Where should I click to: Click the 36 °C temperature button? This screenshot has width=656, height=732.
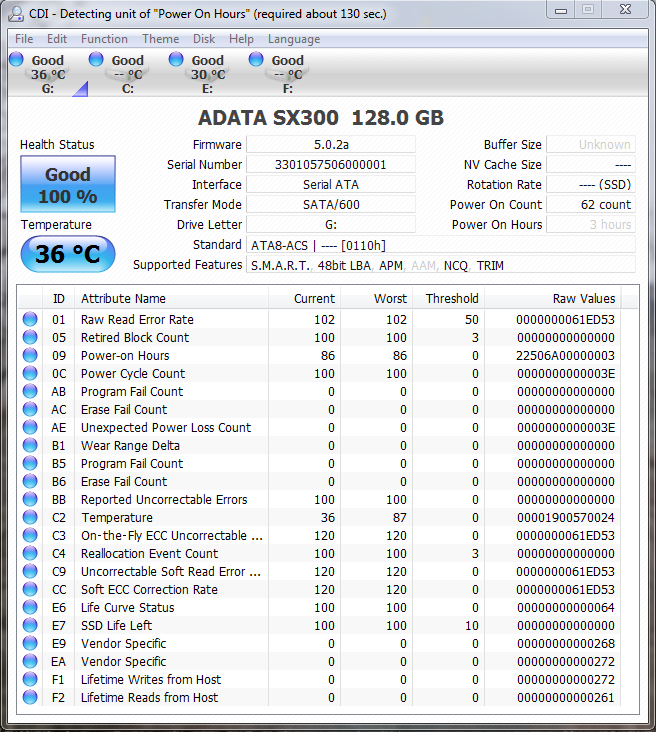[x=68, y=254]
